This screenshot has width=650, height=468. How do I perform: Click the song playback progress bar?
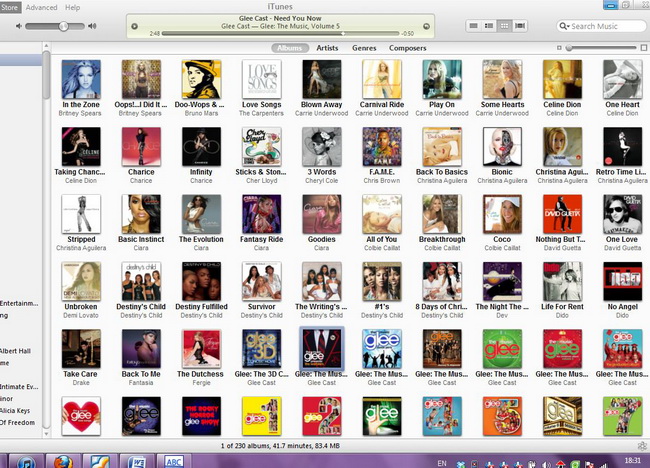pyautogui.click(x=281, y=34)
